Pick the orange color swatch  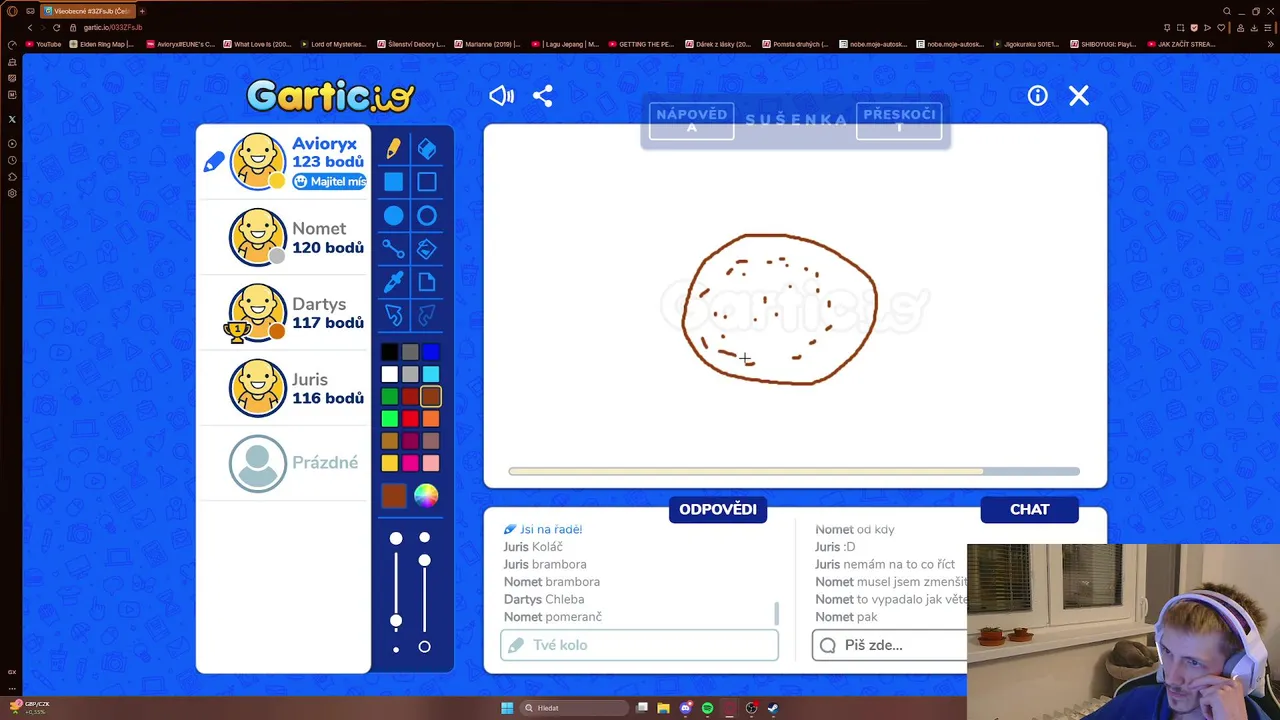click(x=431, y=419)
